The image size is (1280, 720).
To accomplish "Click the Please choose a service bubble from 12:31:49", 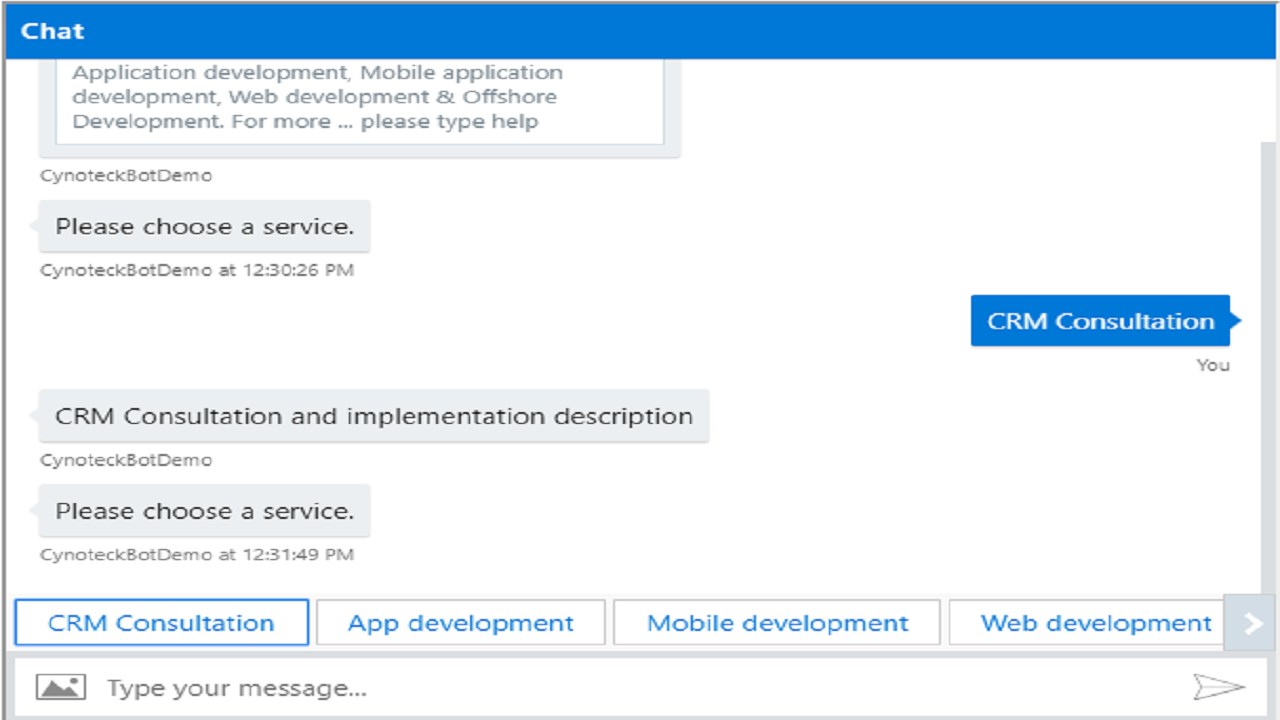I will pos(204,511).
